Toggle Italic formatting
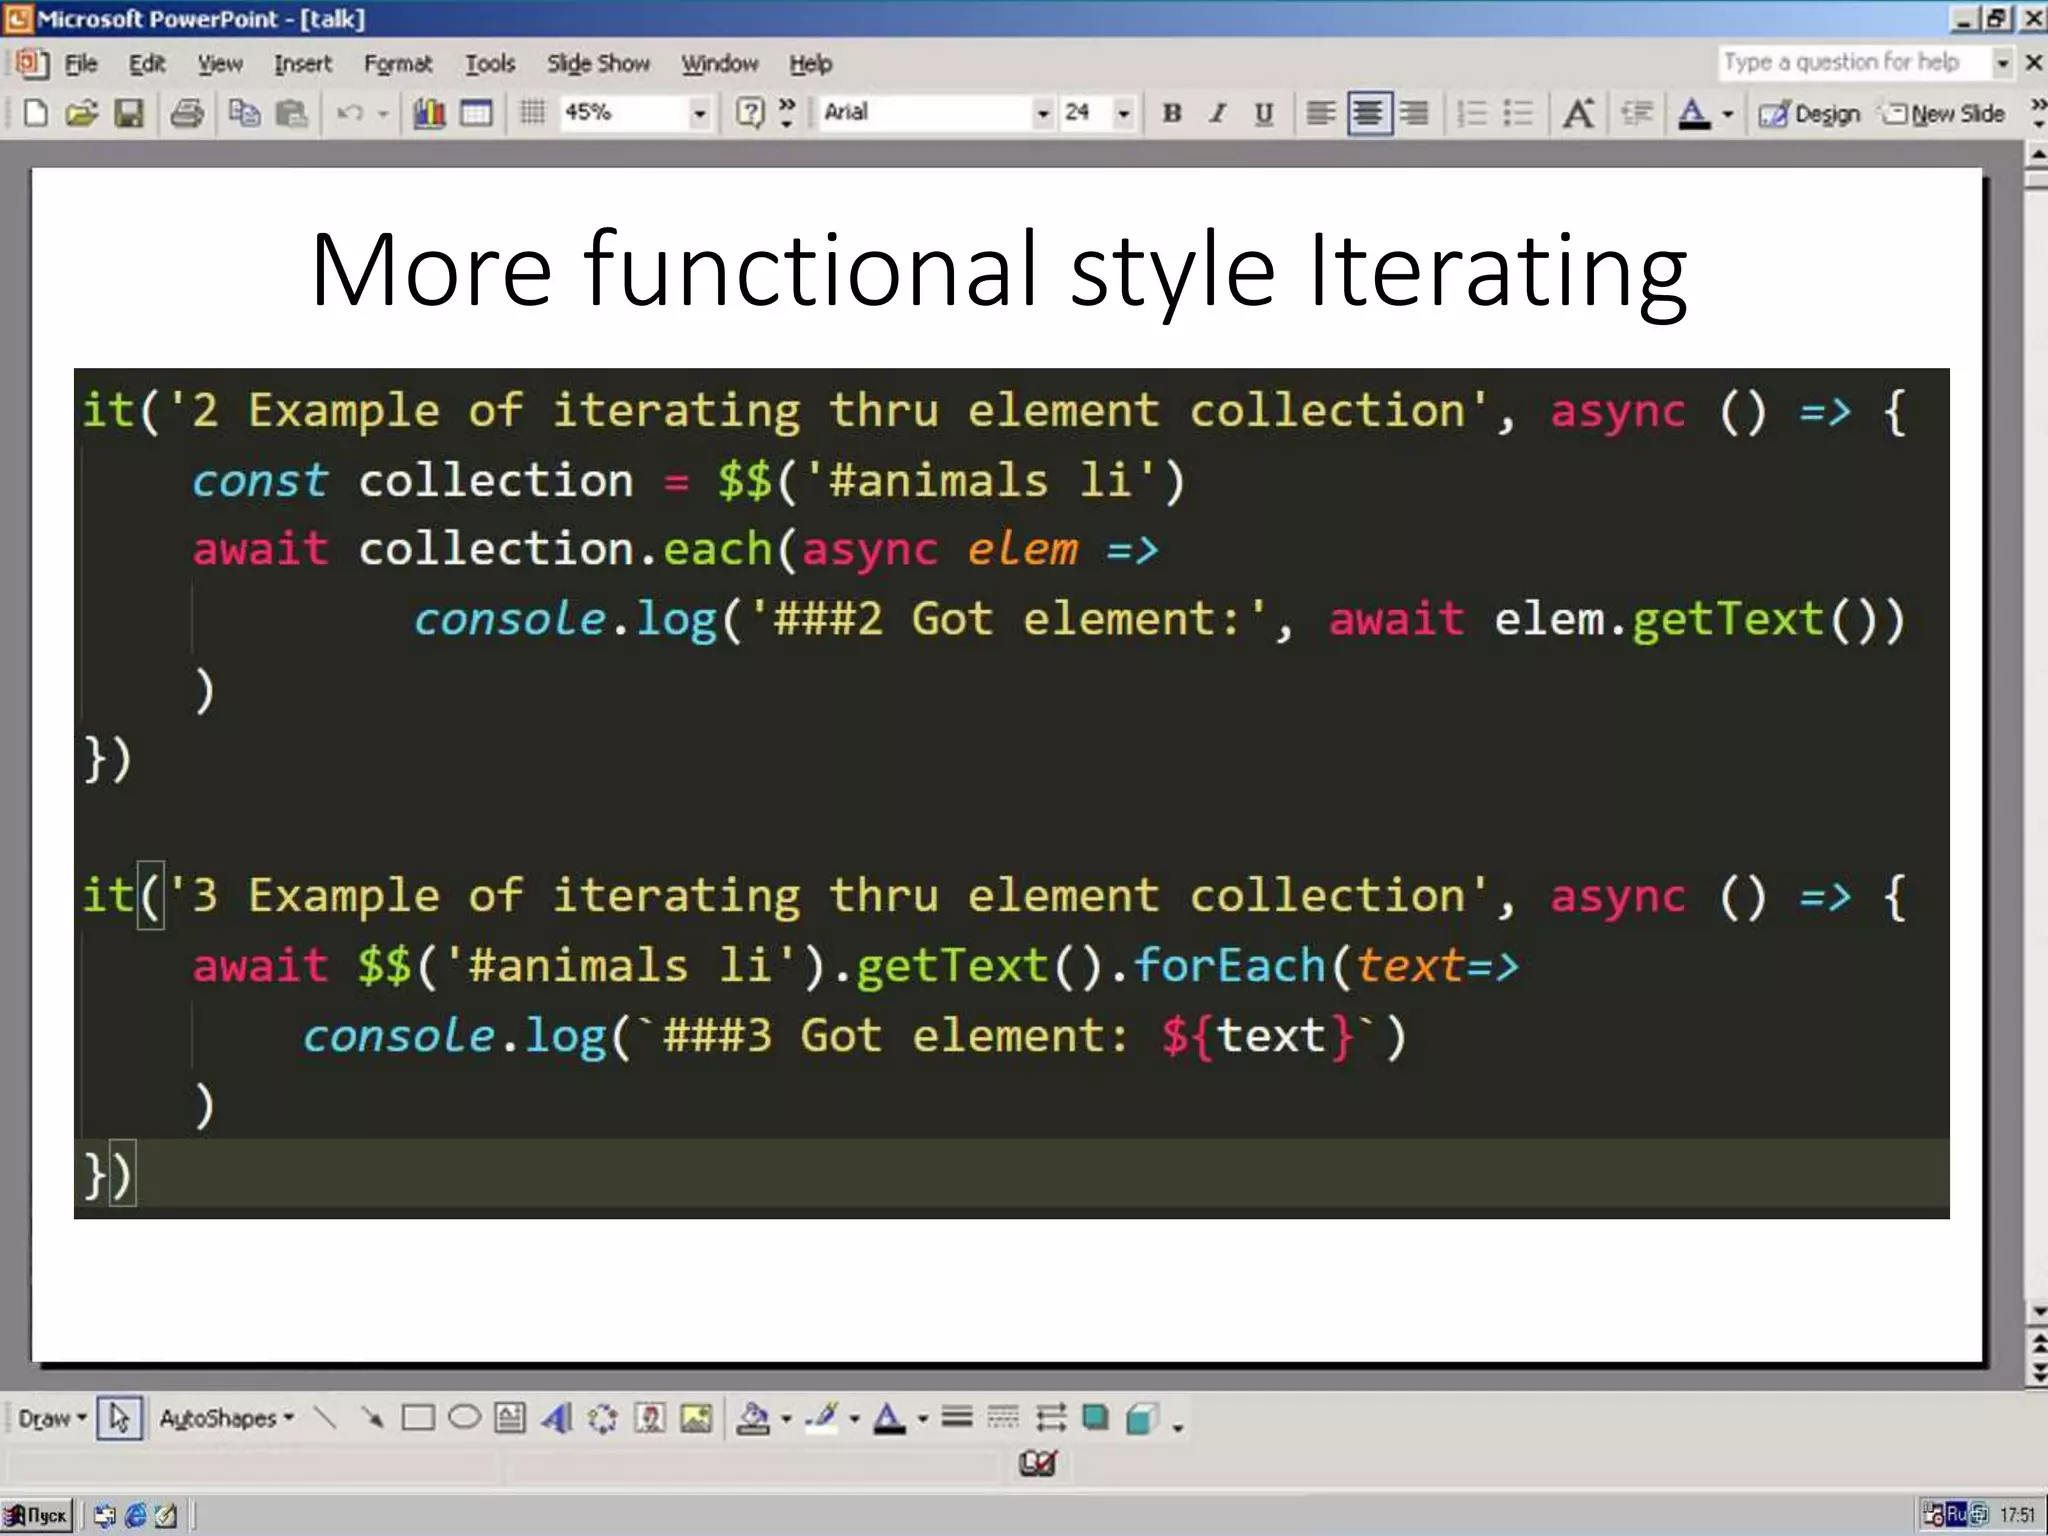 (x=1218, y=113)
